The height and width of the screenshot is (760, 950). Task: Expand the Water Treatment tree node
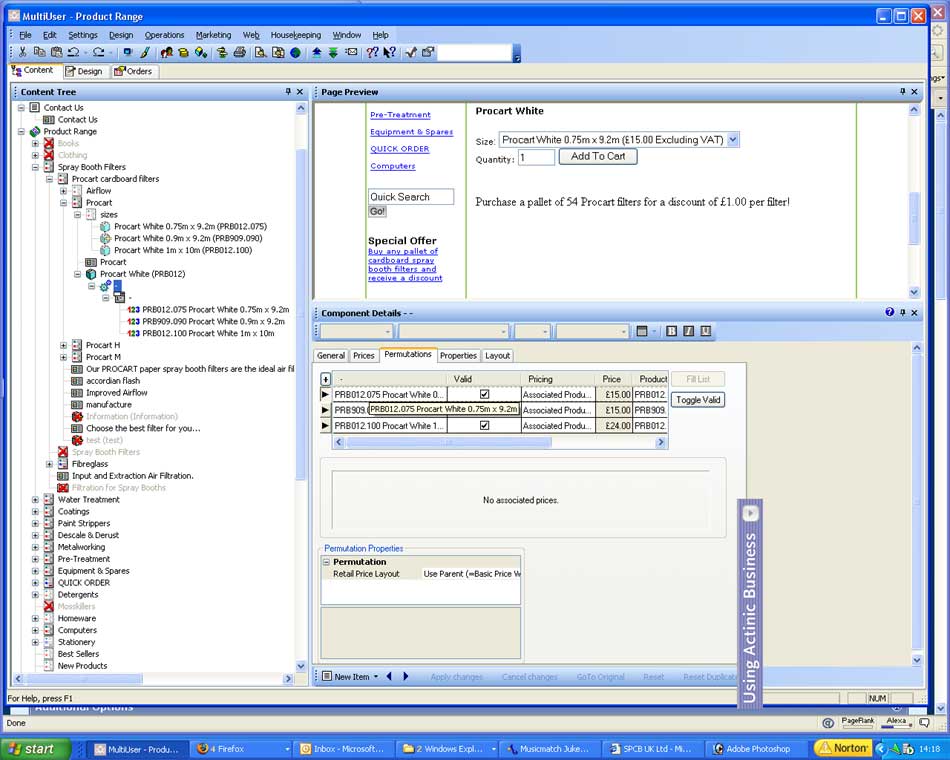(35, 500)
